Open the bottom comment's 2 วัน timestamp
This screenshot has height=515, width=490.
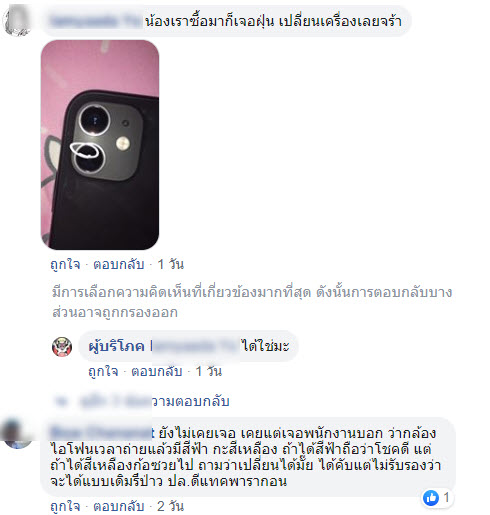click(170, 506)
